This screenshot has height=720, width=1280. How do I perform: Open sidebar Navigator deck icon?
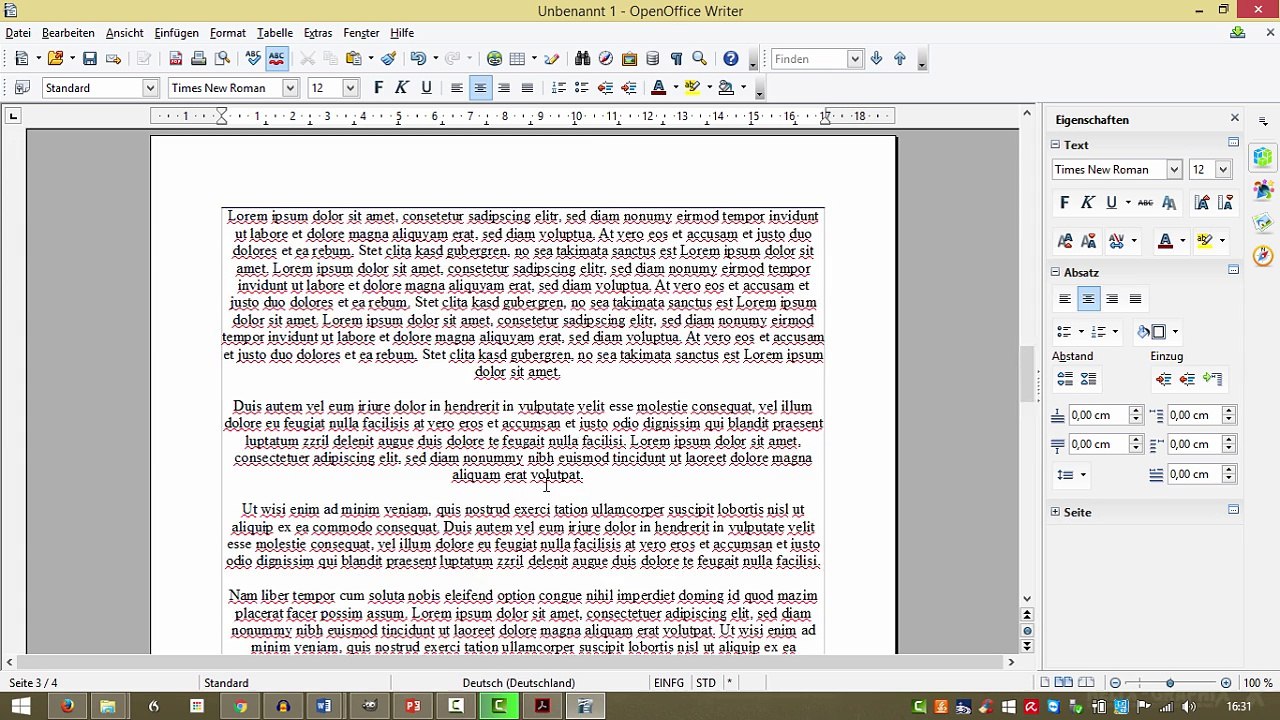pyautogui.click(x=1264, y=256)
